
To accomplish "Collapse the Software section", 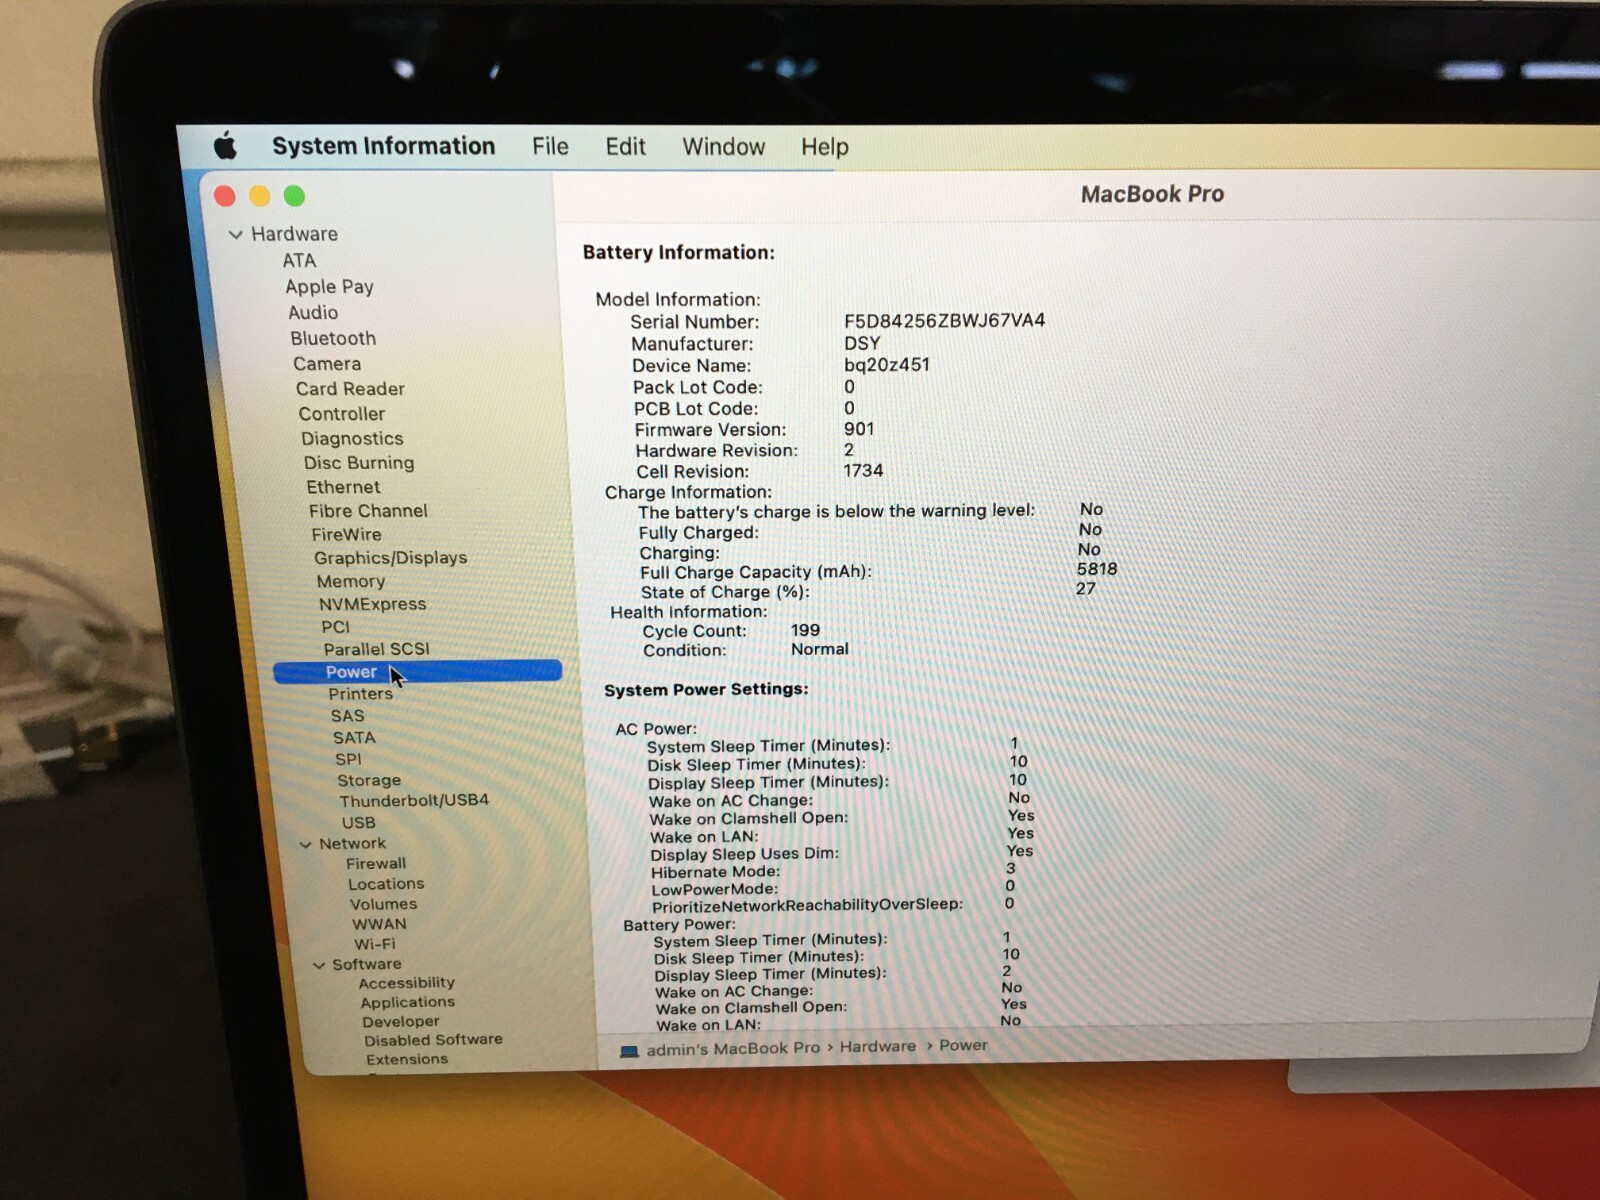I will pos(319,966).
